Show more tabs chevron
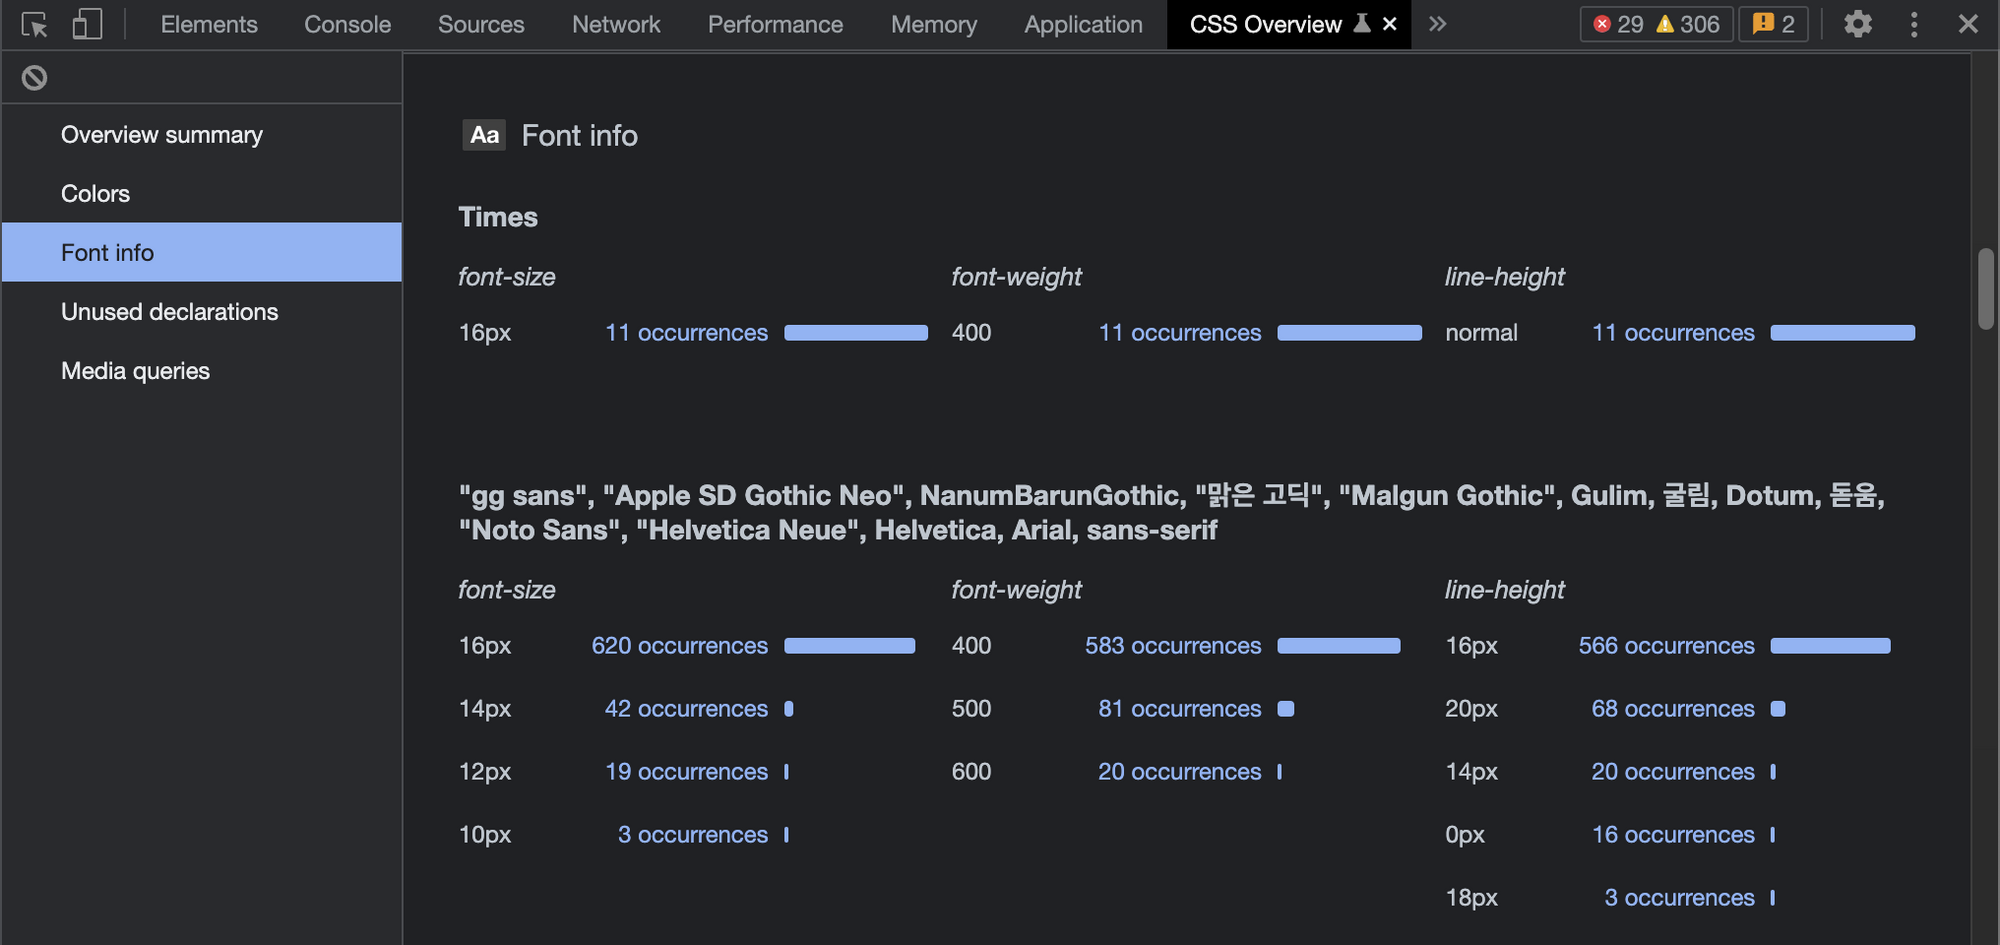Viewport: 2000px width, 945px height. 1437,24
